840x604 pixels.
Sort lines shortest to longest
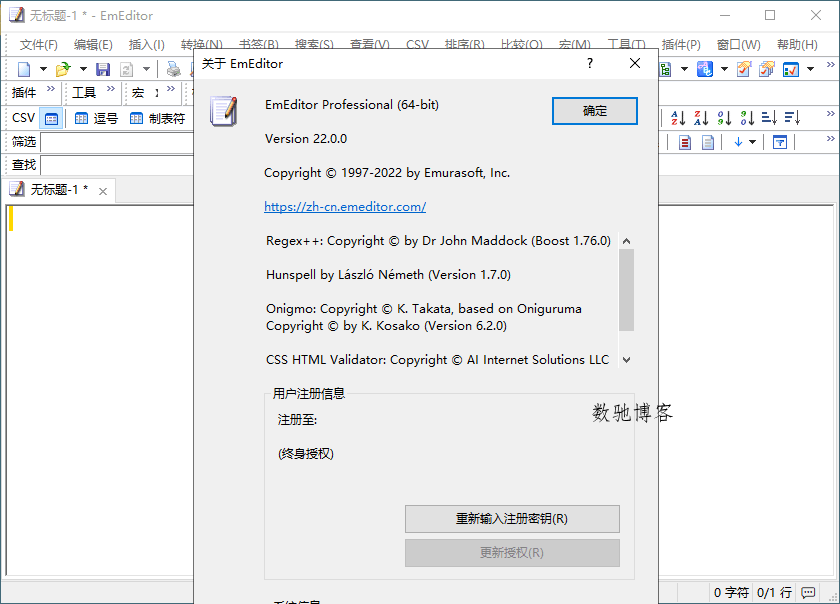(x=769, y=117)
